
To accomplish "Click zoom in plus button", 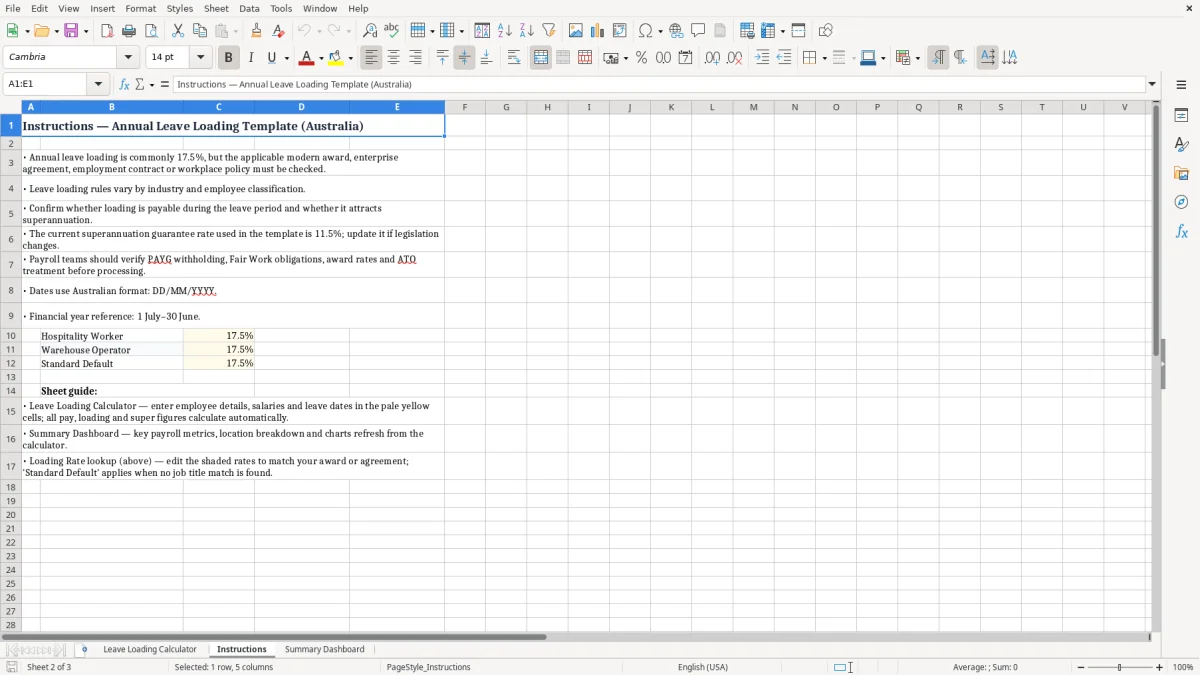I will tap(1160, 667).
